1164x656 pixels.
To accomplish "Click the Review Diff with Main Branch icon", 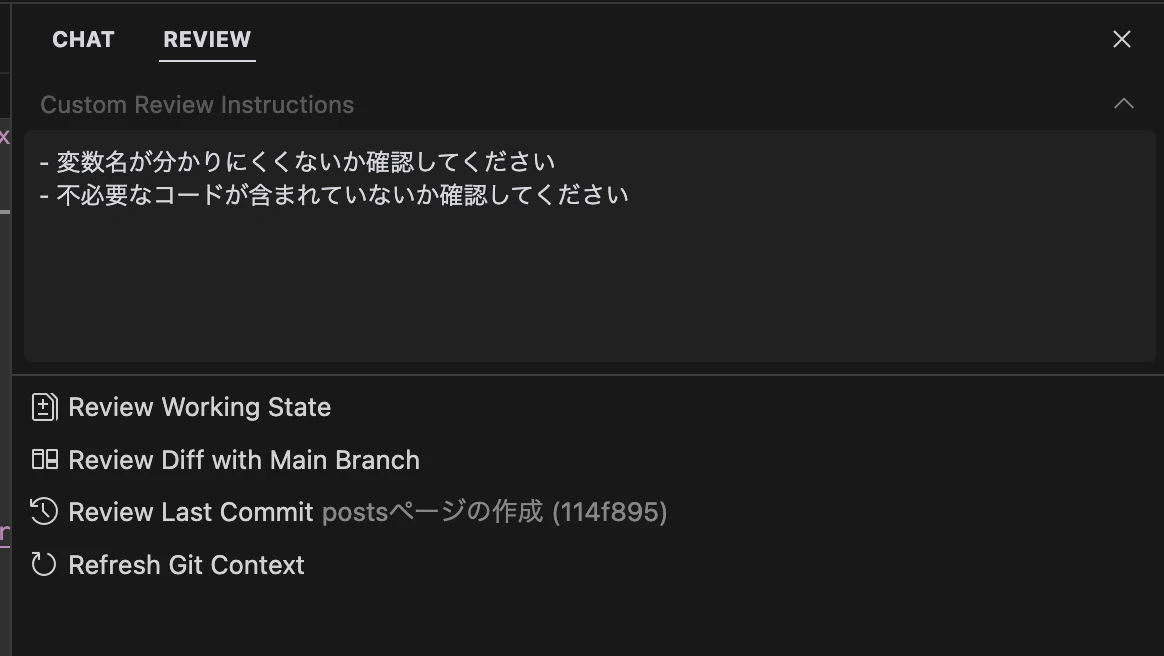I will click(x=44, y=460).
